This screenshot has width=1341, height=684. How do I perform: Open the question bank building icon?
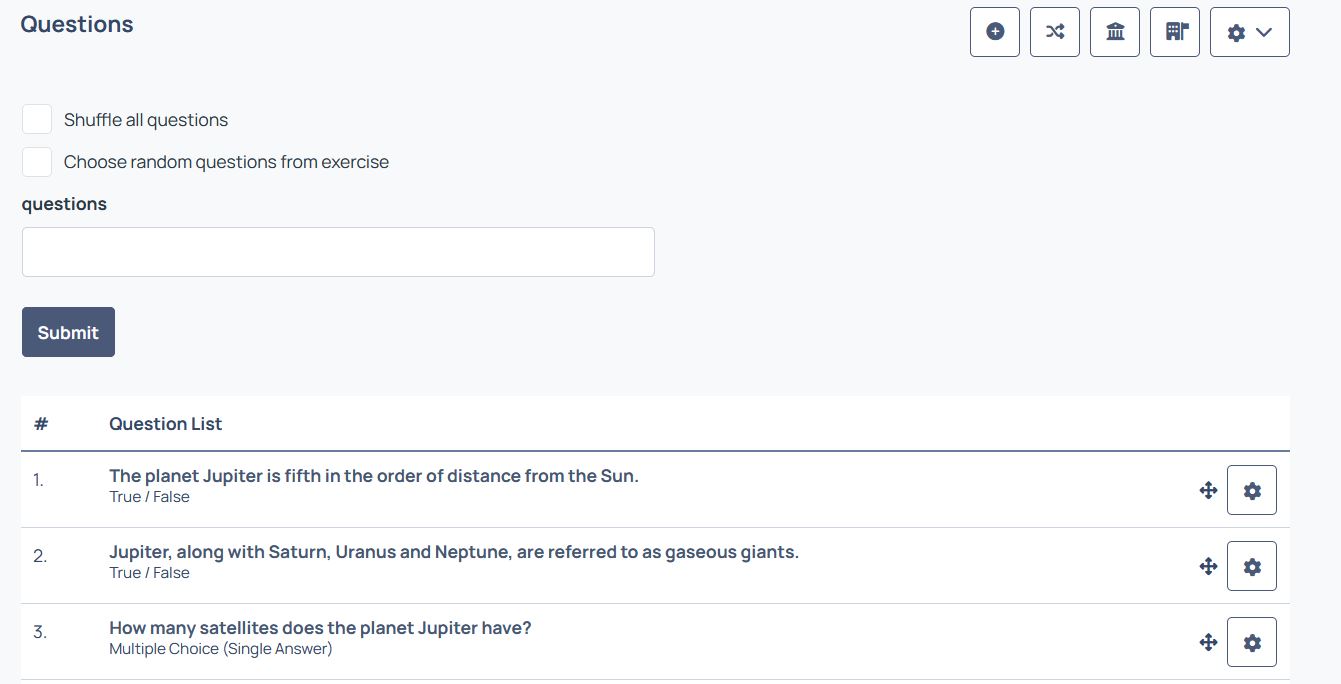point(1115,32)
